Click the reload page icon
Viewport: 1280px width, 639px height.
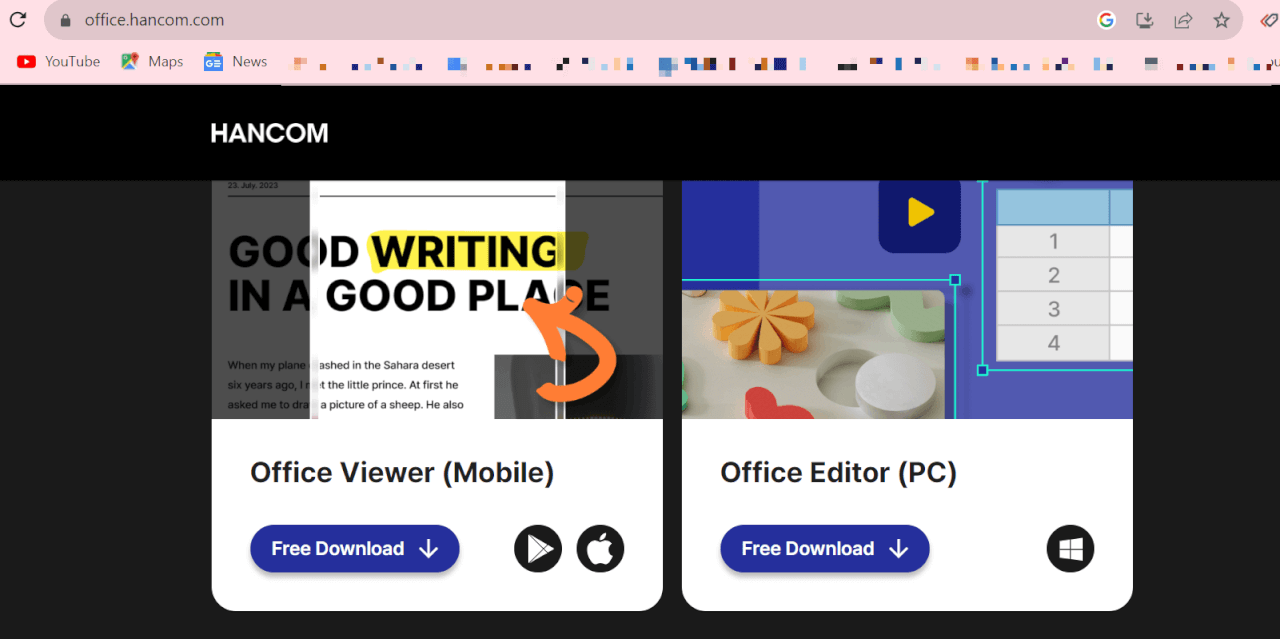point(17,18)
